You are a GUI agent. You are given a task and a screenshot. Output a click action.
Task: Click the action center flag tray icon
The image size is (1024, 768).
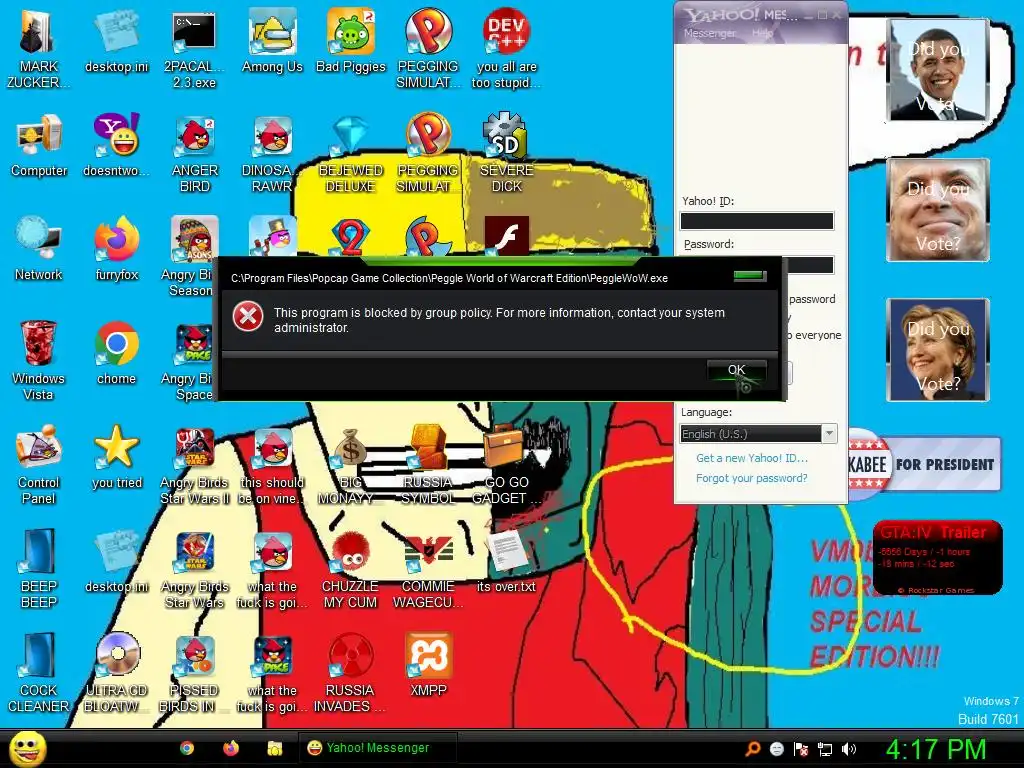coord(801,749)
